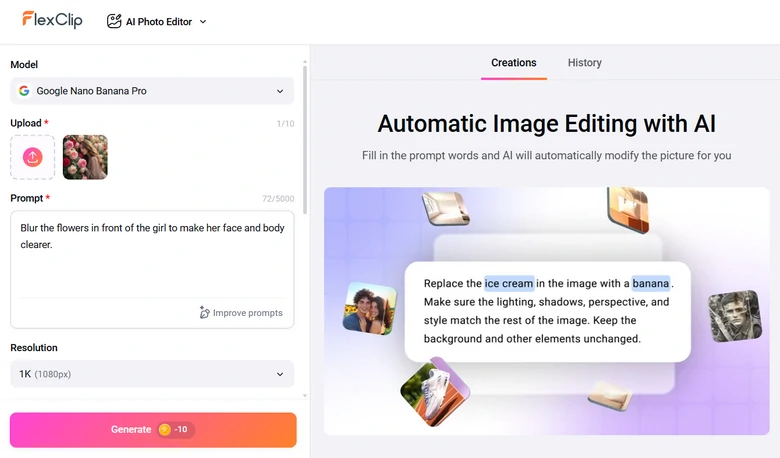This screenshot has width=780, height=458.
Task: Click the AI Photo Editor icon
Action: point(114,21)
